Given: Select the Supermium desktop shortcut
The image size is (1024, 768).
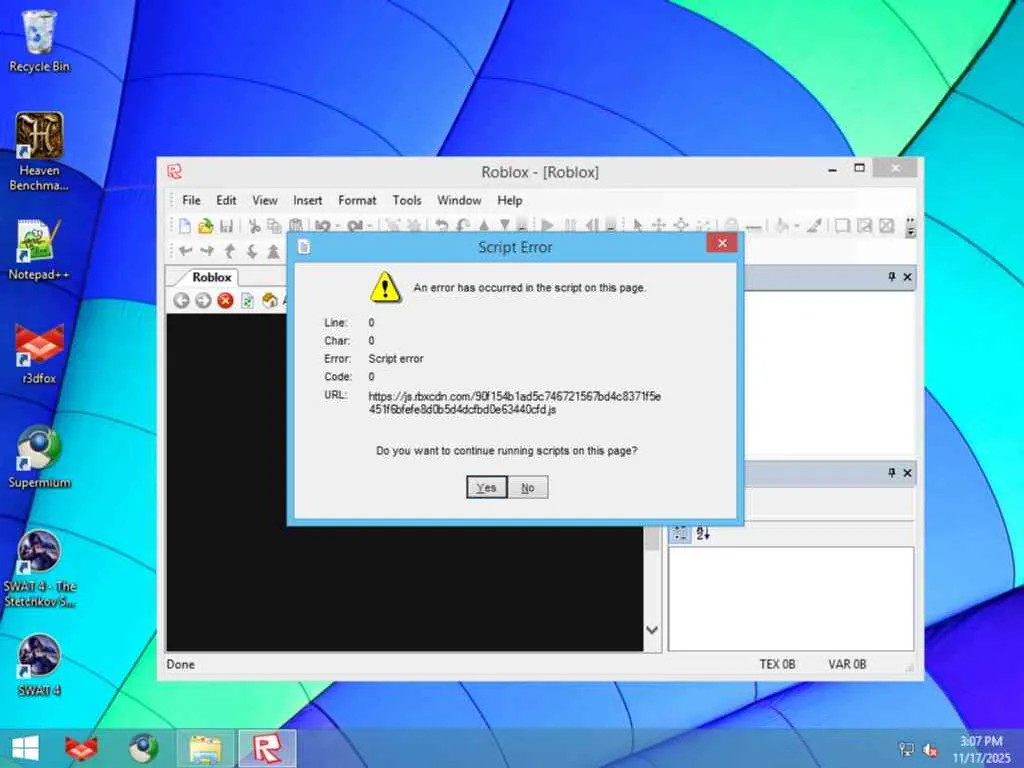Looking at the screenshot, I should (x=39, y=457).
